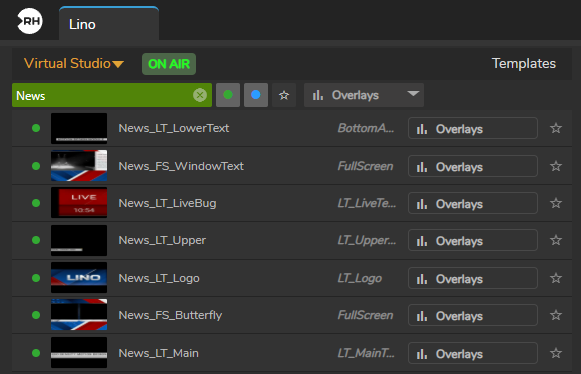Switch to the Lino tab
Viewport: 581px width, 374px height.
point(109,23)
